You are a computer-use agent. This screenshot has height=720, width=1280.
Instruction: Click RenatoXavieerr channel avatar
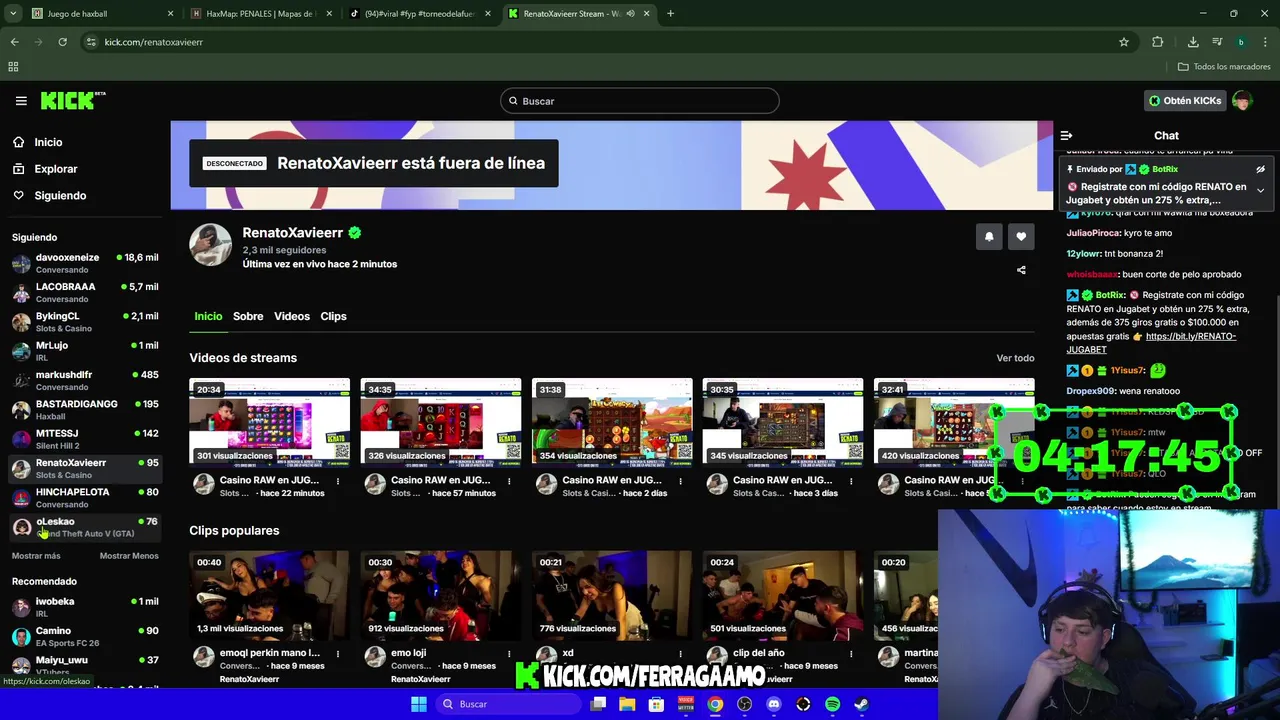(x=211, y=245)
